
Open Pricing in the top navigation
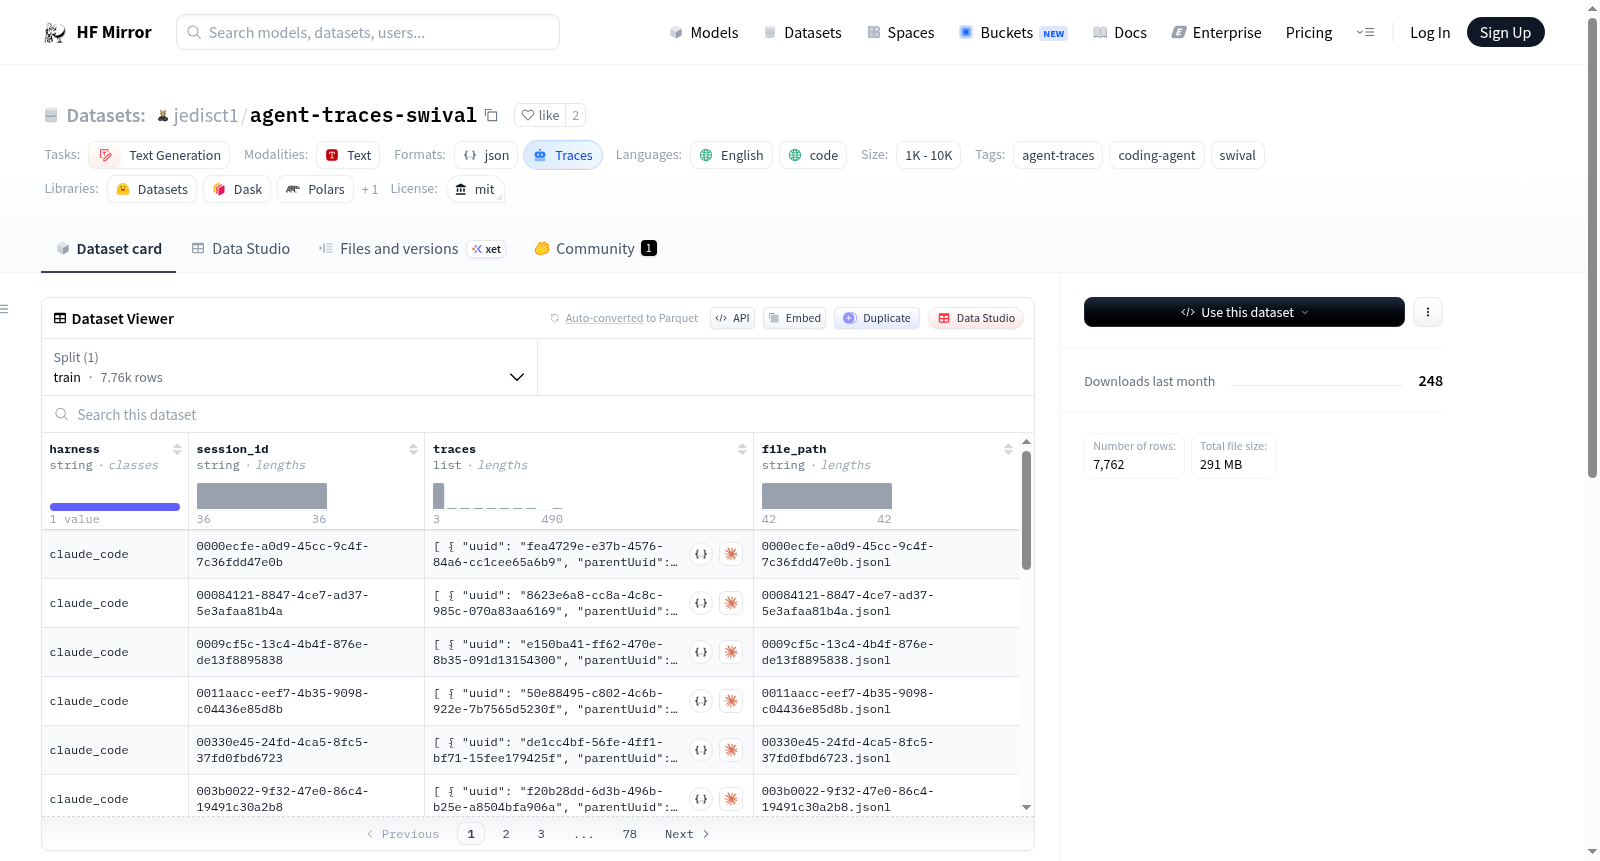[1308, 32]
